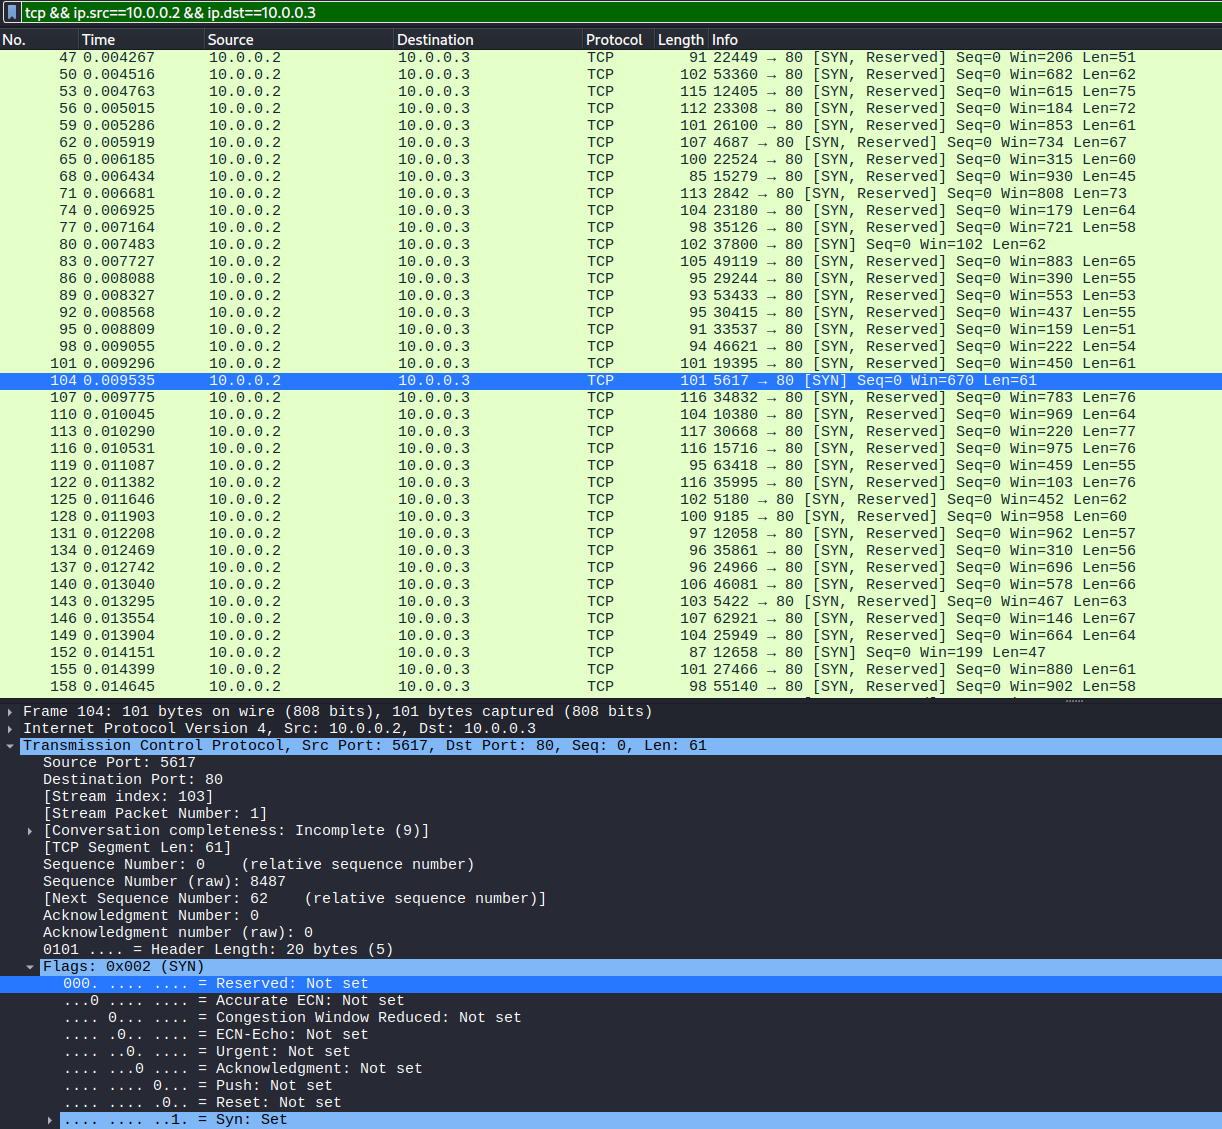The height and width of the screenshot is (1129, 1222).
Task: Sort by the Length column header
Action: (x=680, y=40)
